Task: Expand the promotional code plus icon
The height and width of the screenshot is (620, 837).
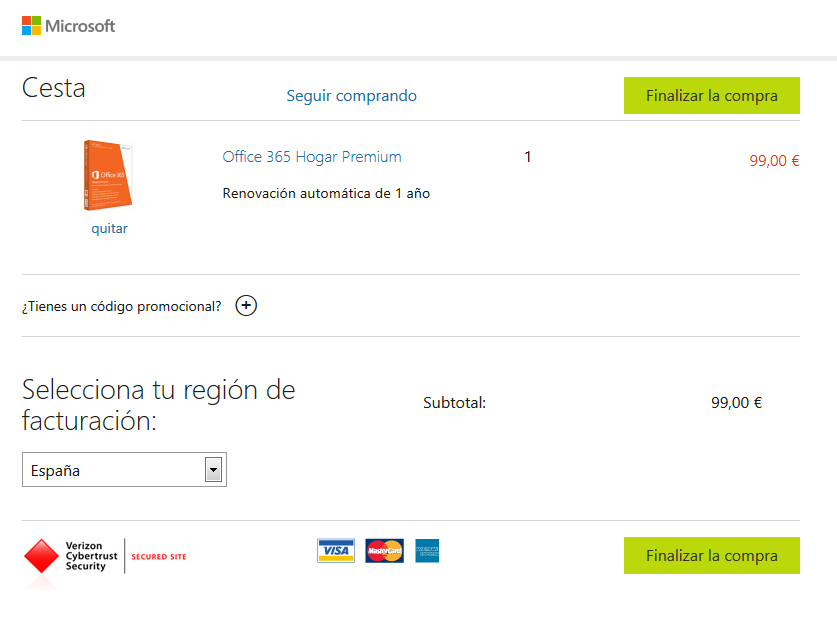Action: (246, 306)
